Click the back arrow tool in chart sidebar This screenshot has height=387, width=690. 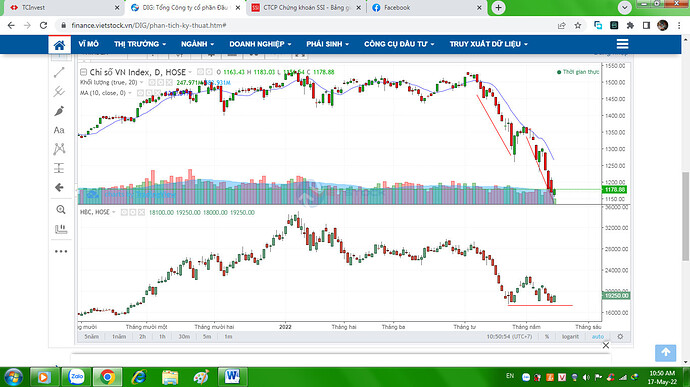coord(59,188)
